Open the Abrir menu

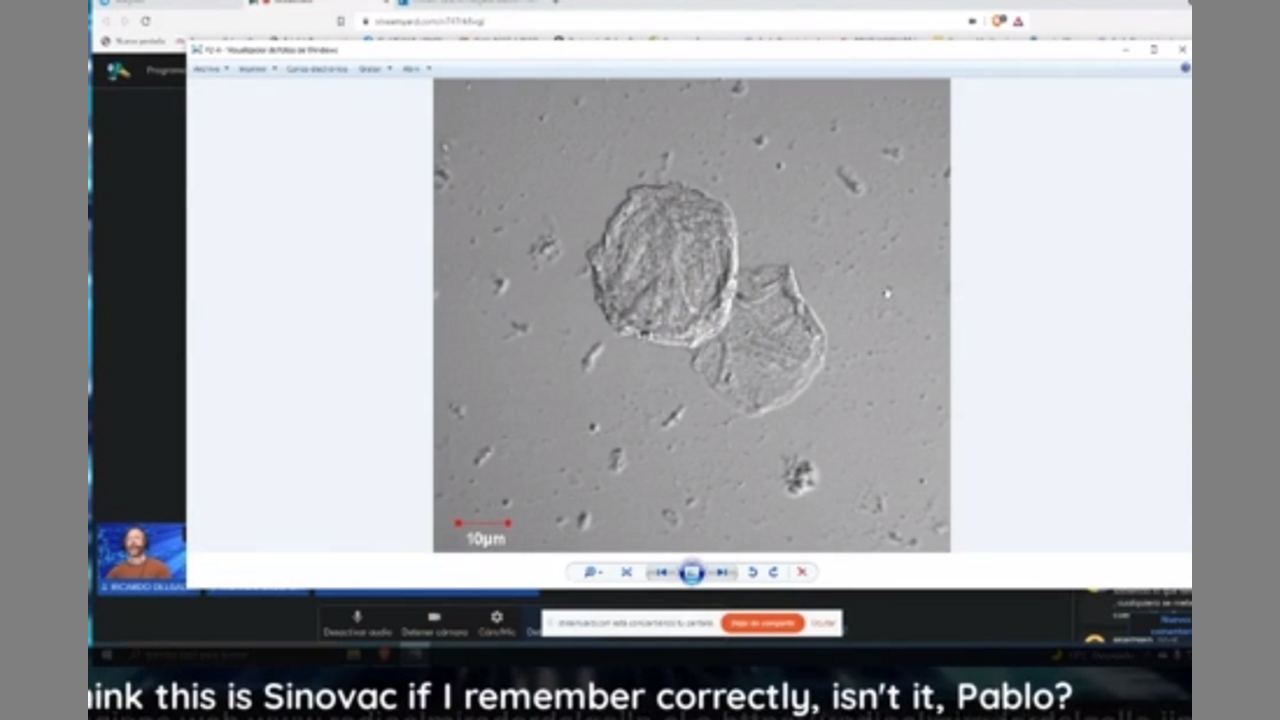415,69
